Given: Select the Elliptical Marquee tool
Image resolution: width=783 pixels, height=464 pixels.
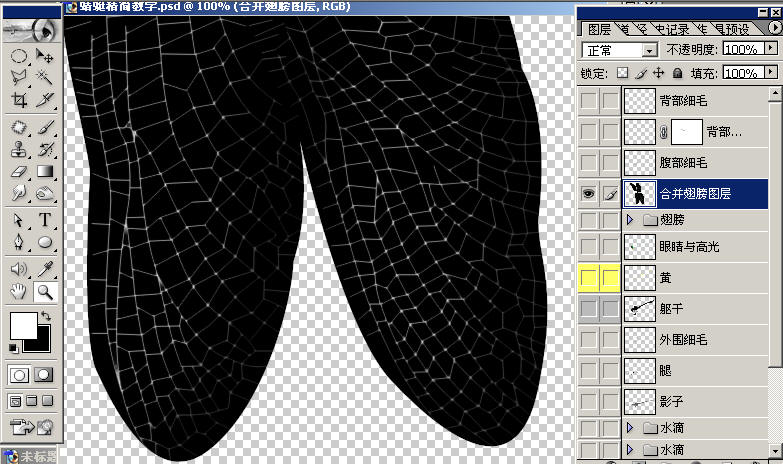Looking at the screenshot, I should tap(18, 56).
